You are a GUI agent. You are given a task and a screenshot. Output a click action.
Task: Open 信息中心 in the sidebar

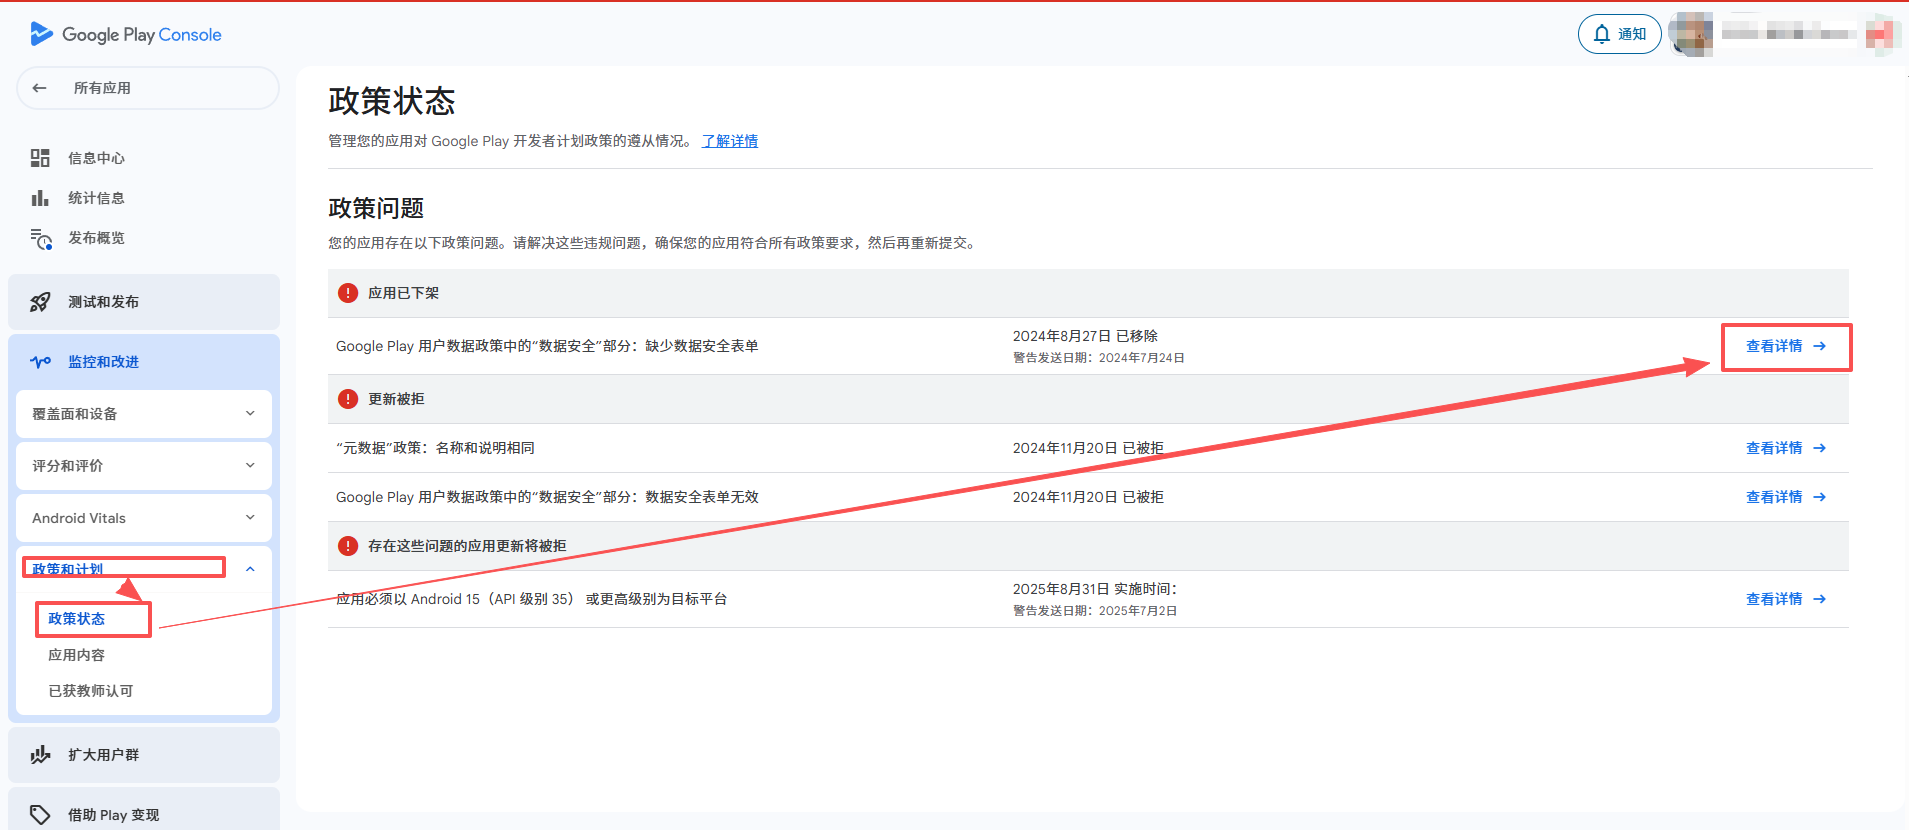click(96, 158)
